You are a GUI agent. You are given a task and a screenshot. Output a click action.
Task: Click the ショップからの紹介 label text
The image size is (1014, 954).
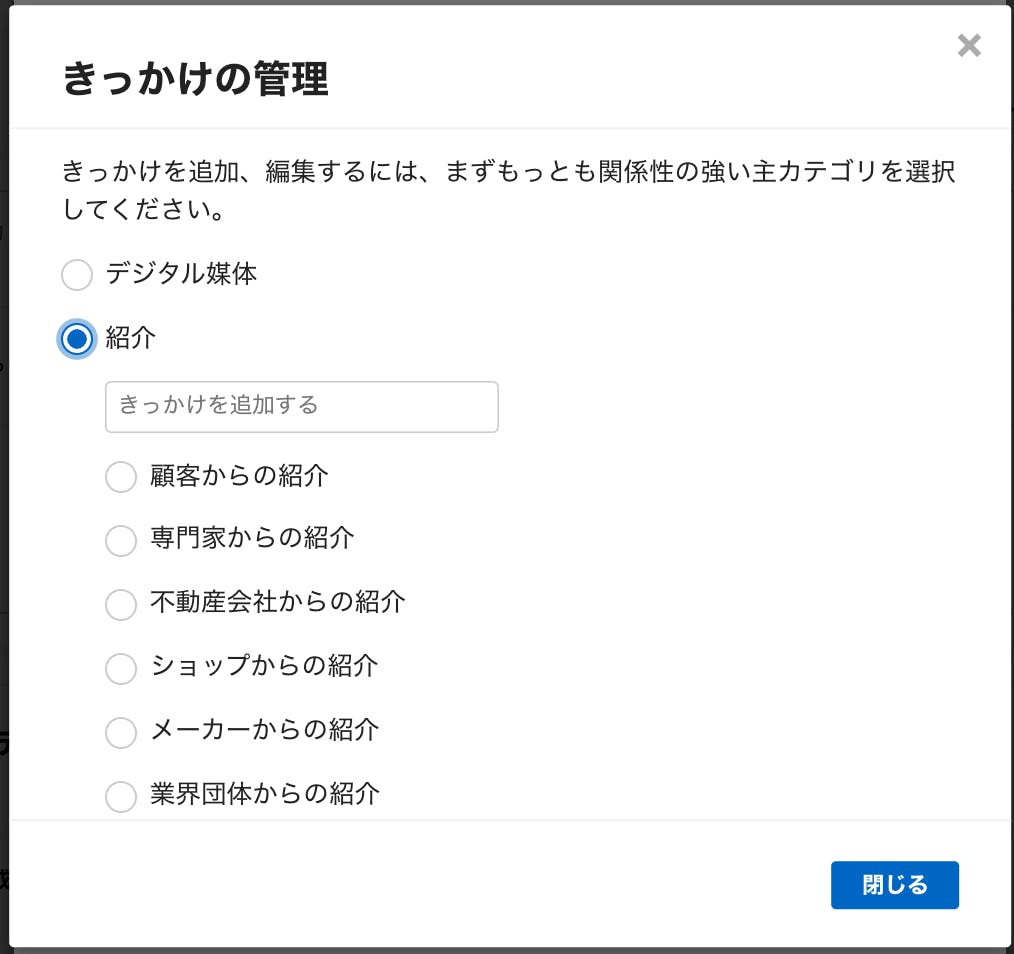point(264,666)
